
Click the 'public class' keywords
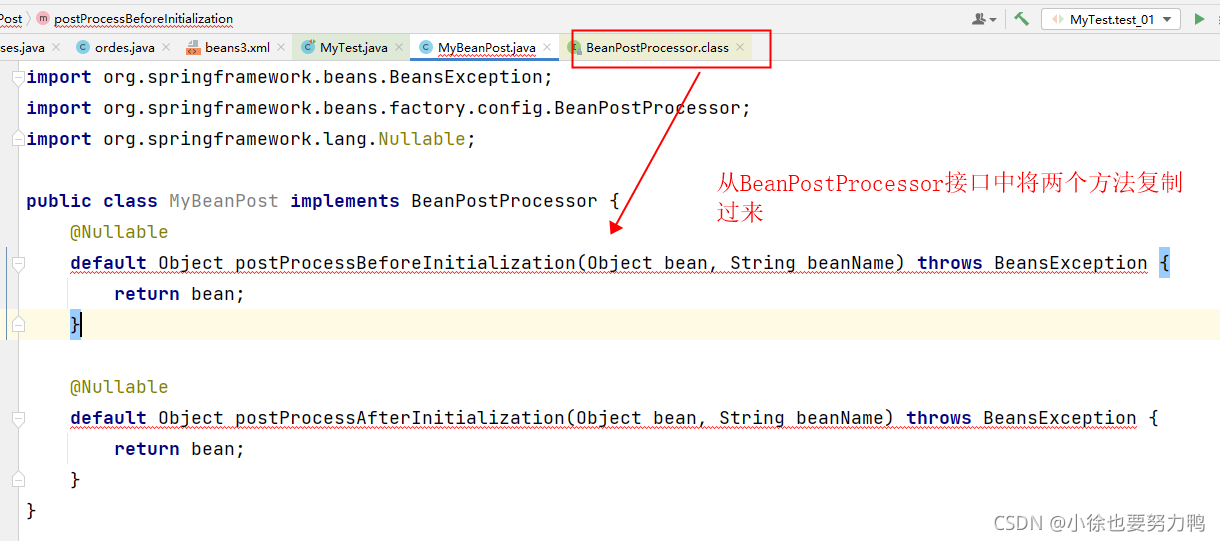[92, 201]
